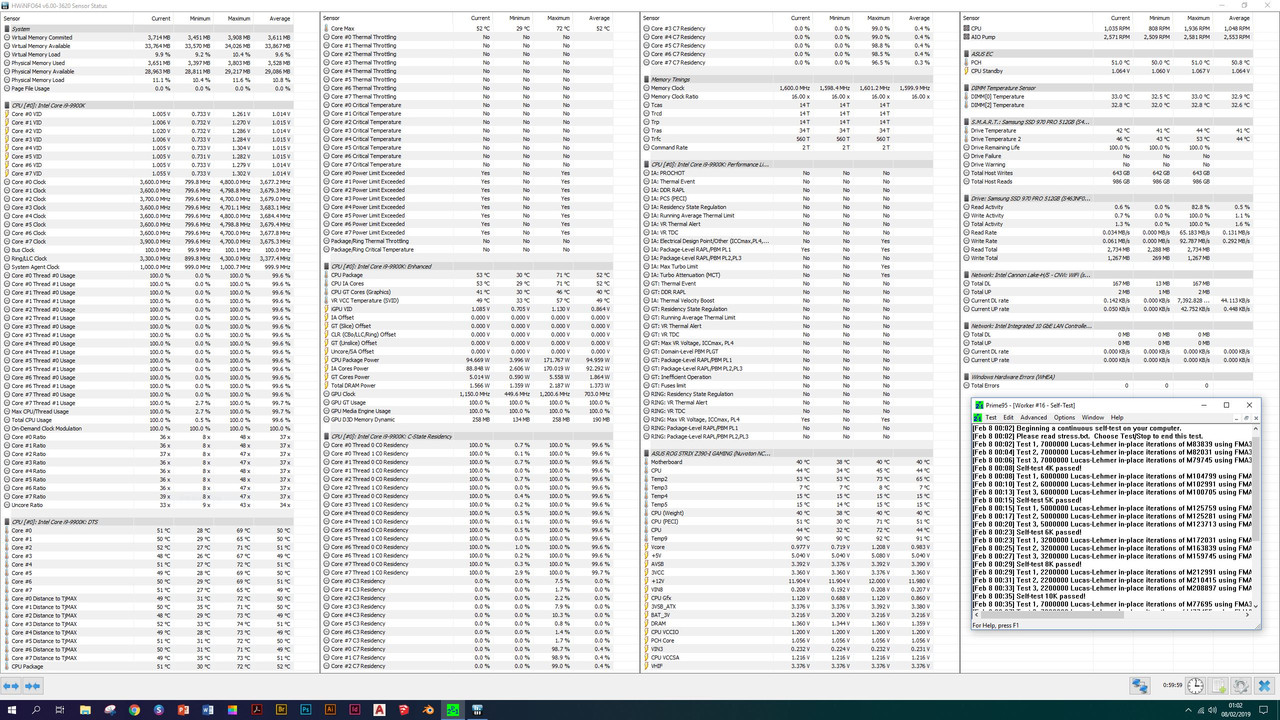Click the Prime95 scrollbar up arrow
1280x720 pixels.
click(1255, 428)
